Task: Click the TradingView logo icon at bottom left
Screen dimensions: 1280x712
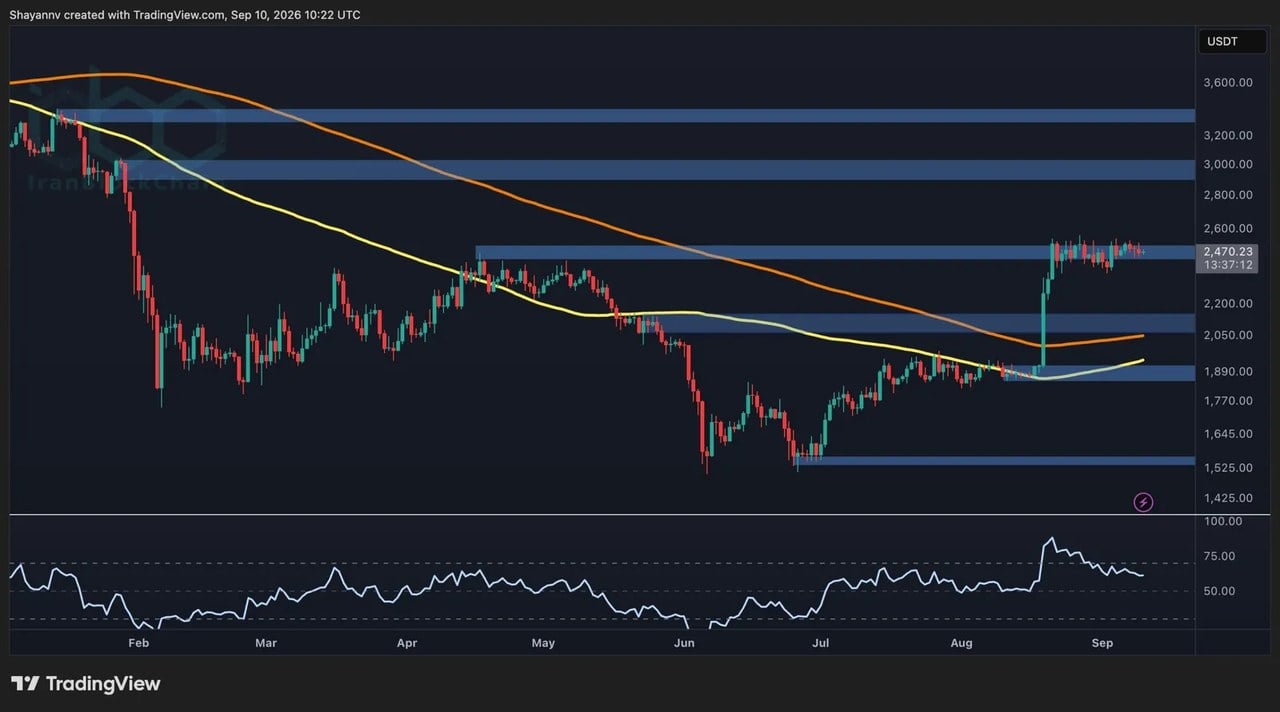Action: [x=25, y=684]
